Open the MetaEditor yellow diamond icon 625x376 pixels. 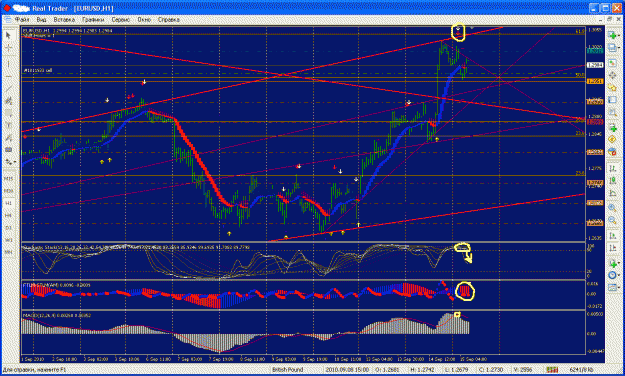[612, 140]
